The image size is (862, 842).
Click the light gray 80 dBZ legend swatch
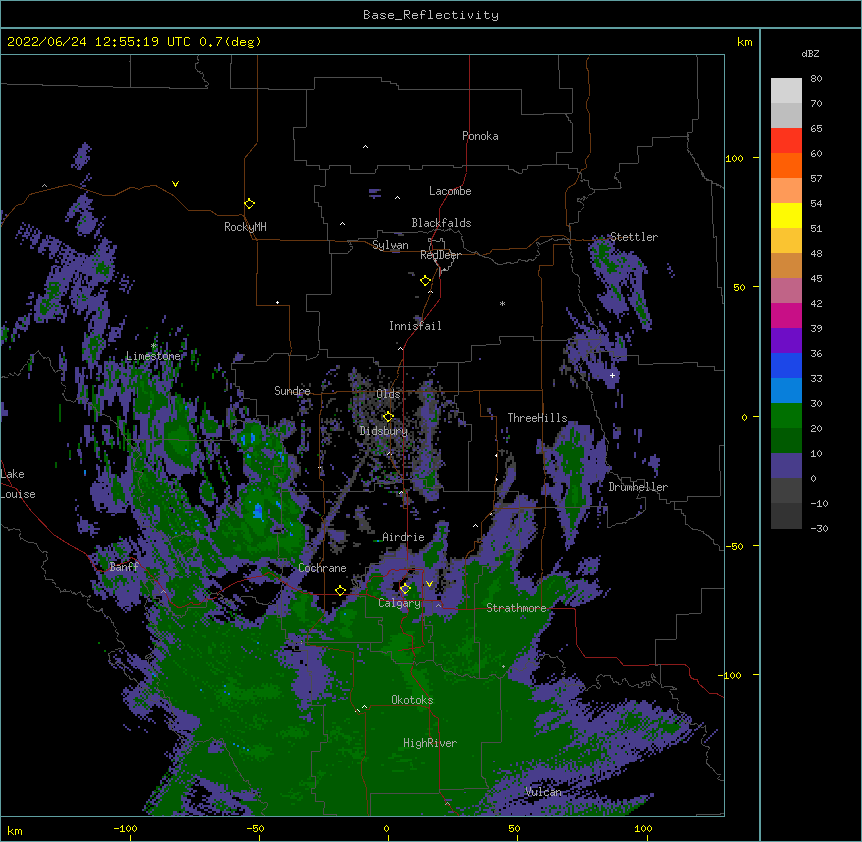click(x=786, y=90)
